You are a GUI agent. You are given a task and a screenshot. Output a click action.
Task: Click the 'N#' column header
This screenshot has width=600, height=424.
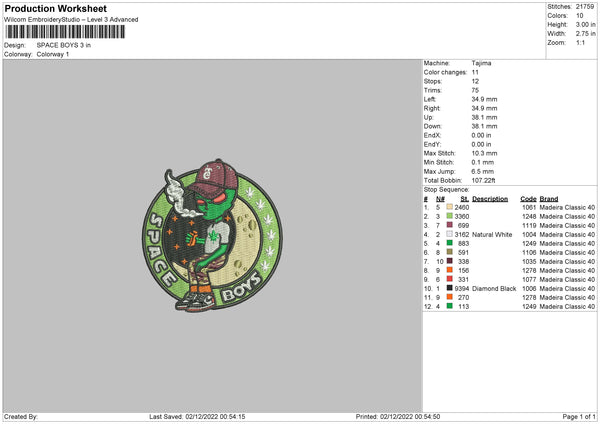[x=440, y=199]
